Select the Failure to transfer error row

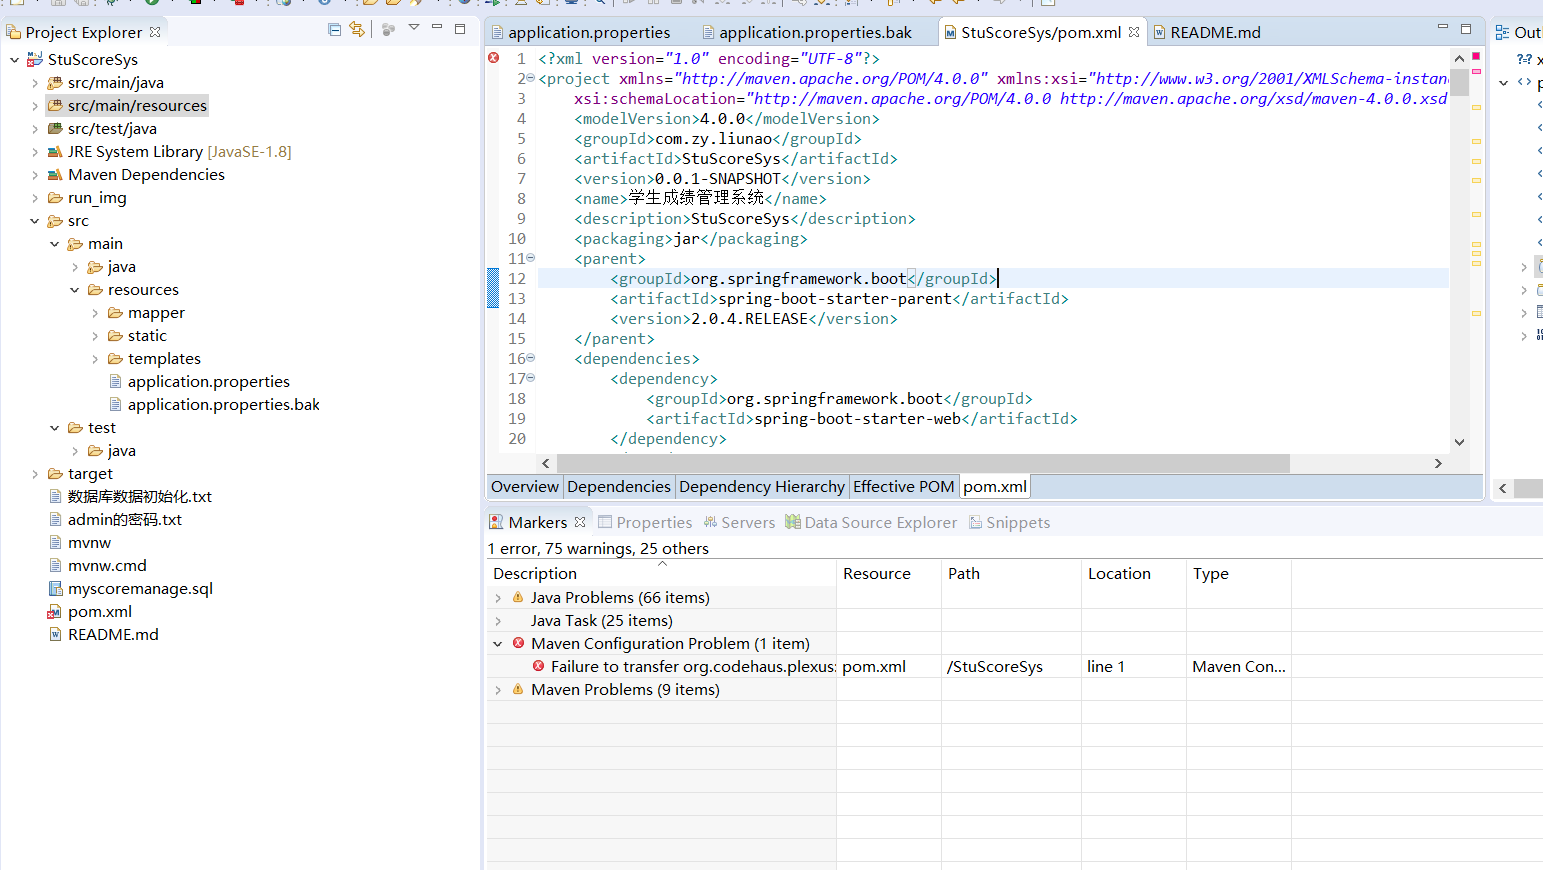point(690,666)
